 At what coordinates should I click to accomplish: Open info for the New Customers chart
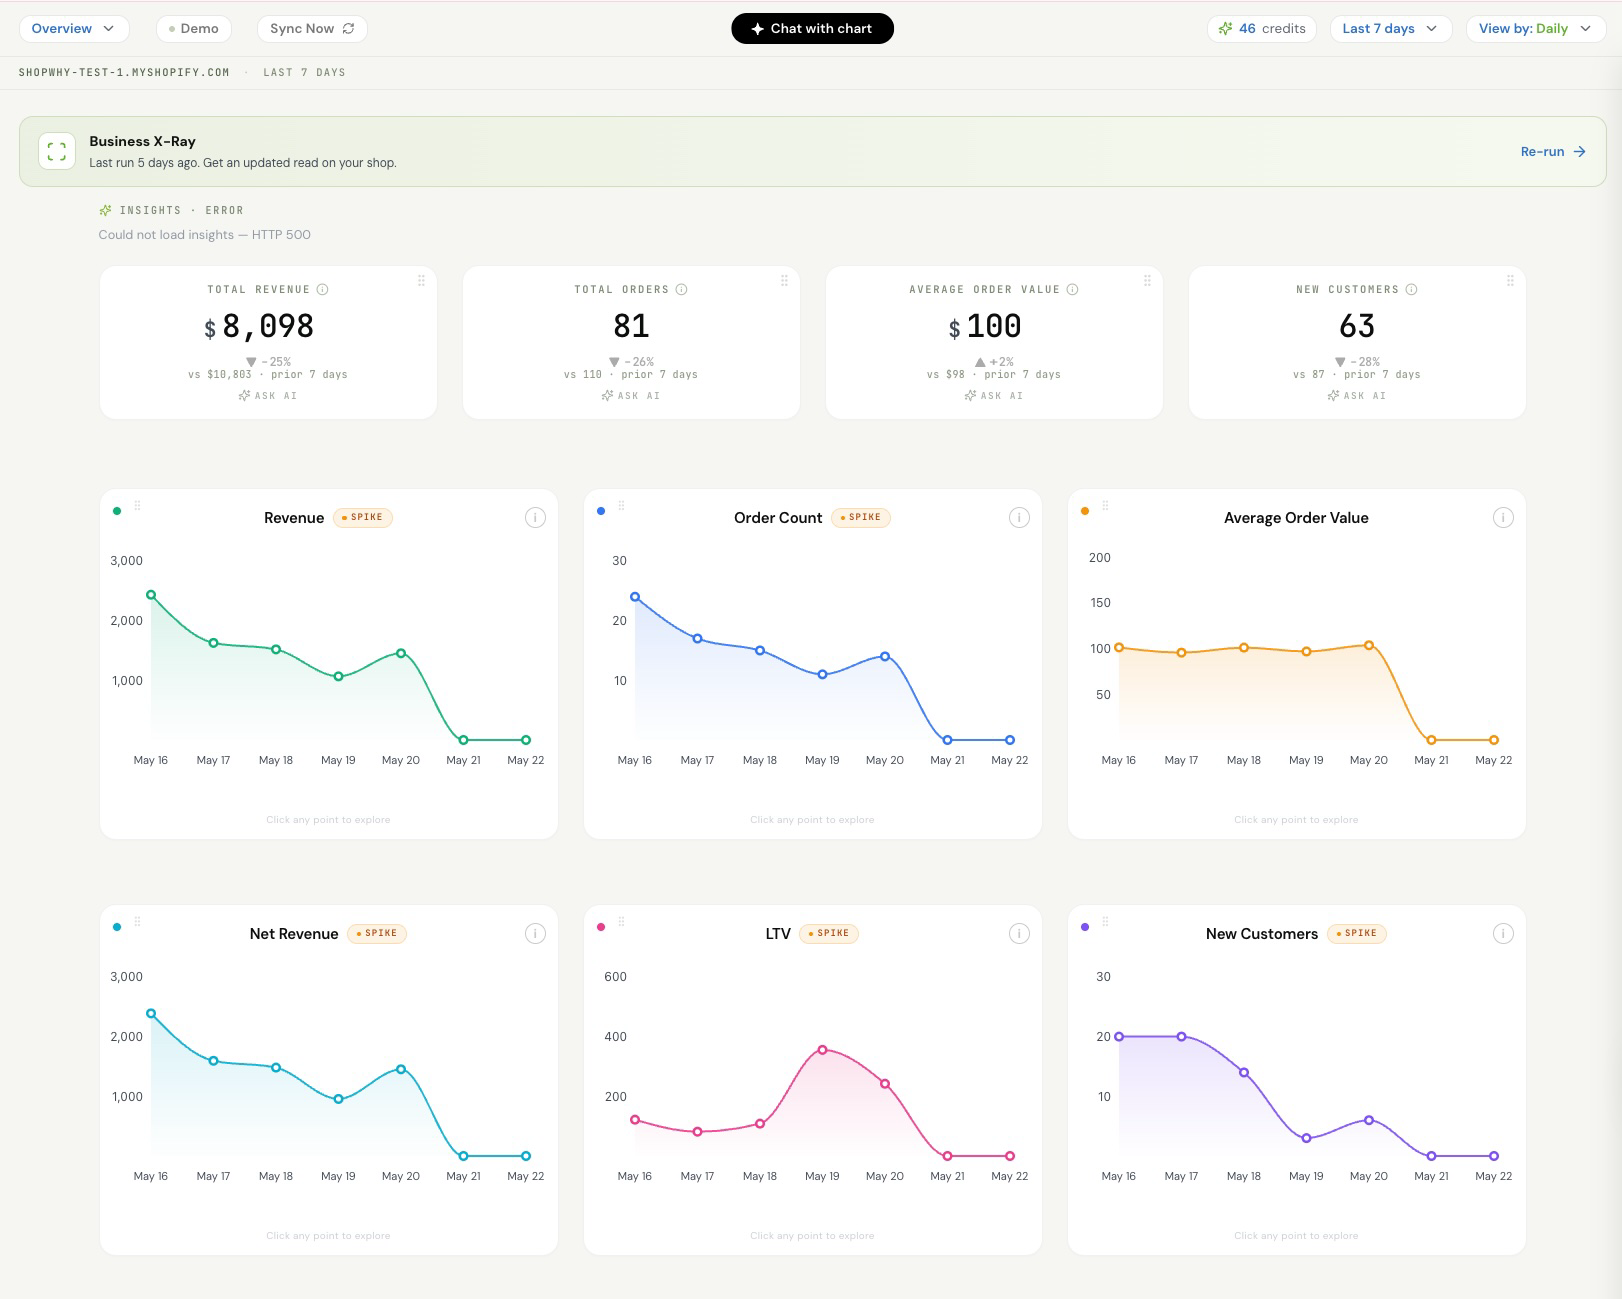tap(1503, 933)
